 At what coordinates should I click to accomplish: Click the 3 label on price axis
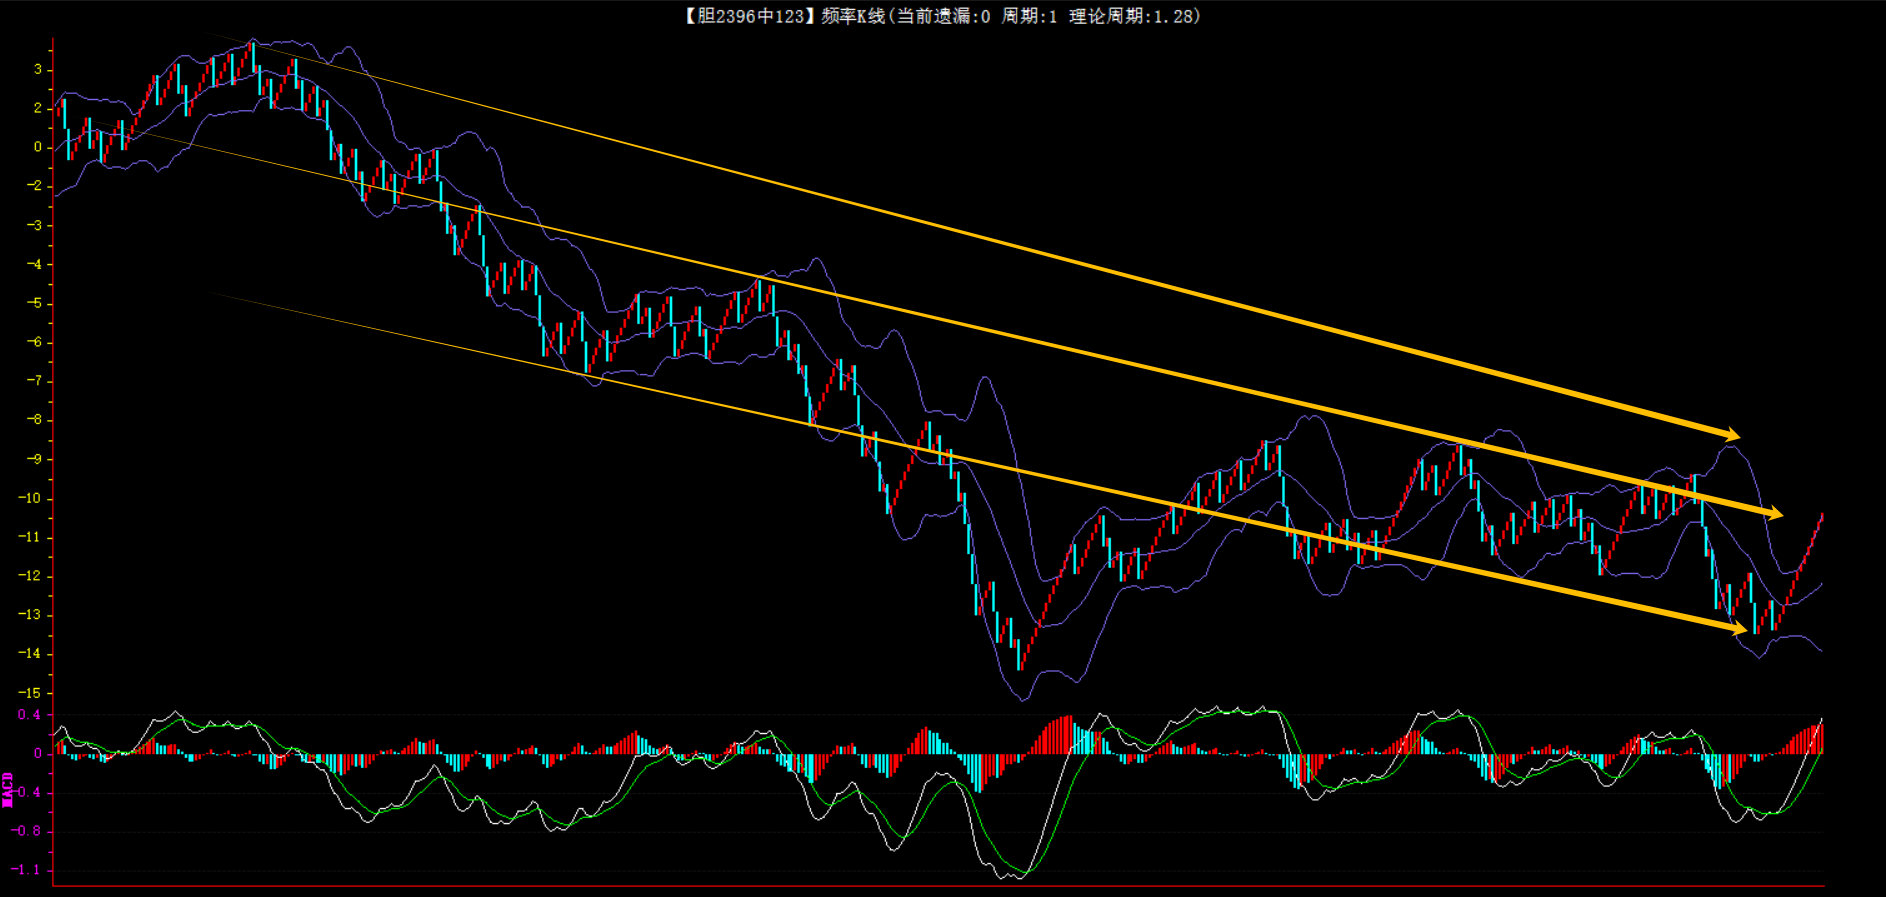coord(37,69)
